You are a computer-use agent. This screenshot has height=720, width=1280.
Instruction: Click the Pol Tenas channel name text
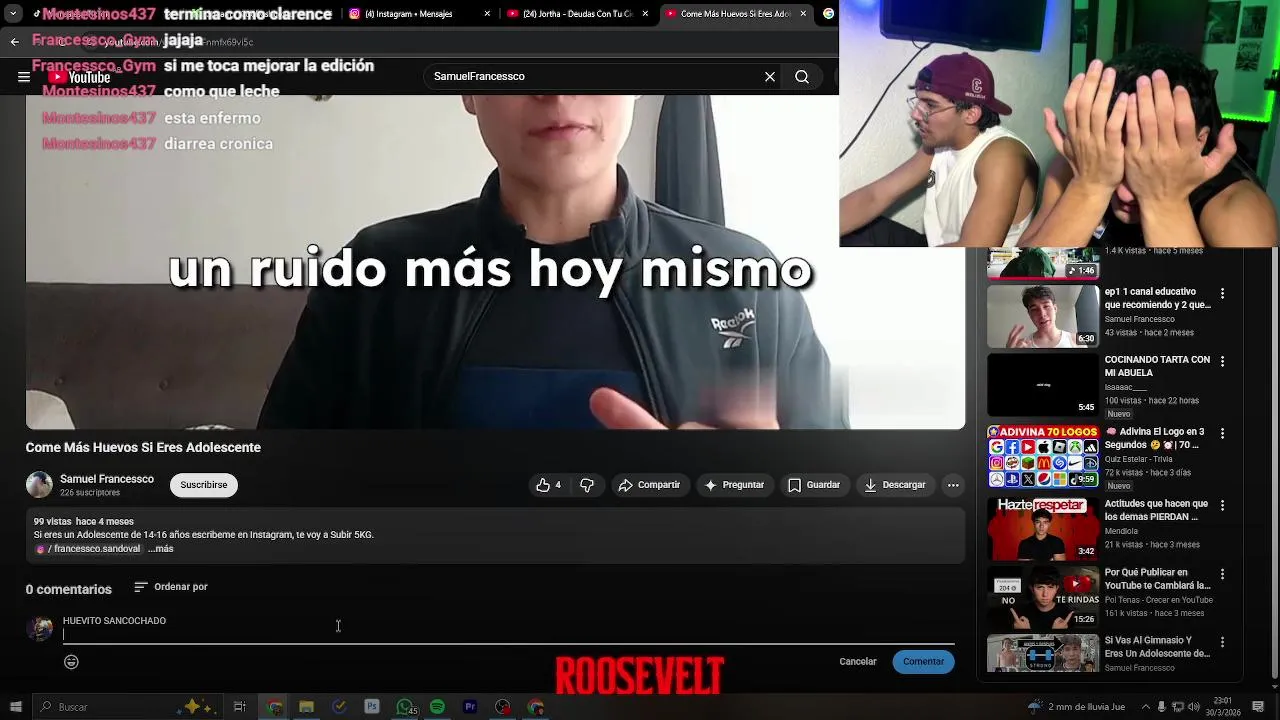(x=1159, y=600)
